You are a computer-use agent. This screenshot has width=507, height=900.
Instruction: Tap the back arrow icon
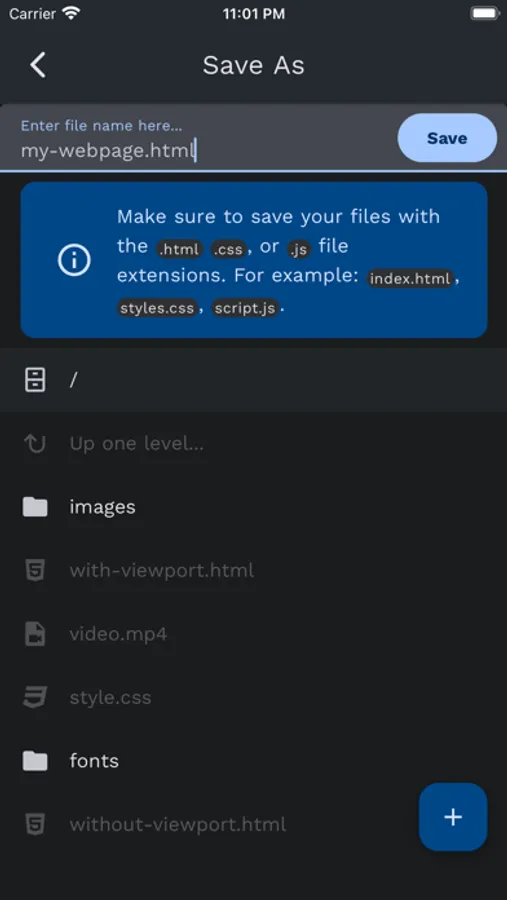pyautogui.click(x=37, y=65)
